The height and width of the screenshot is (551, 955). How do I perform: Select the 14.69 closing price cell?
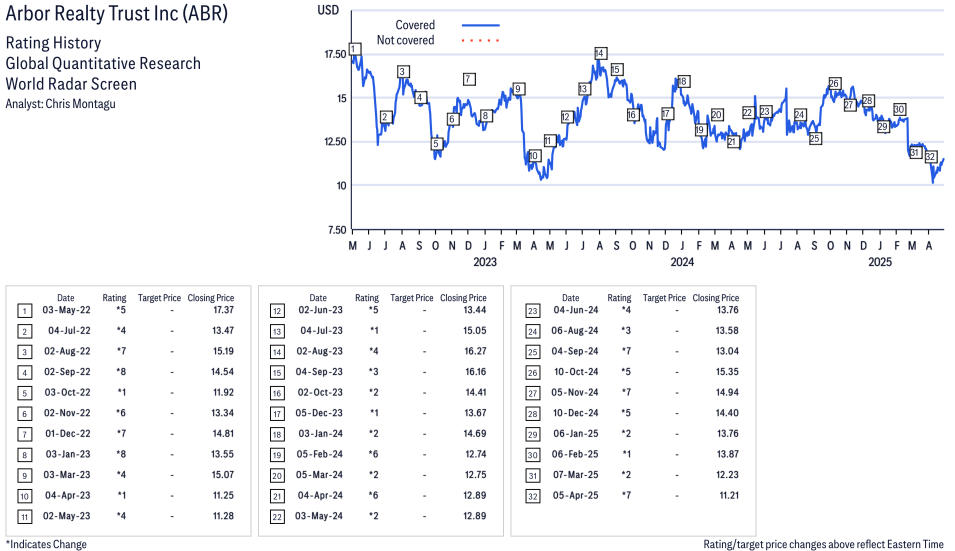coord(475,433)
